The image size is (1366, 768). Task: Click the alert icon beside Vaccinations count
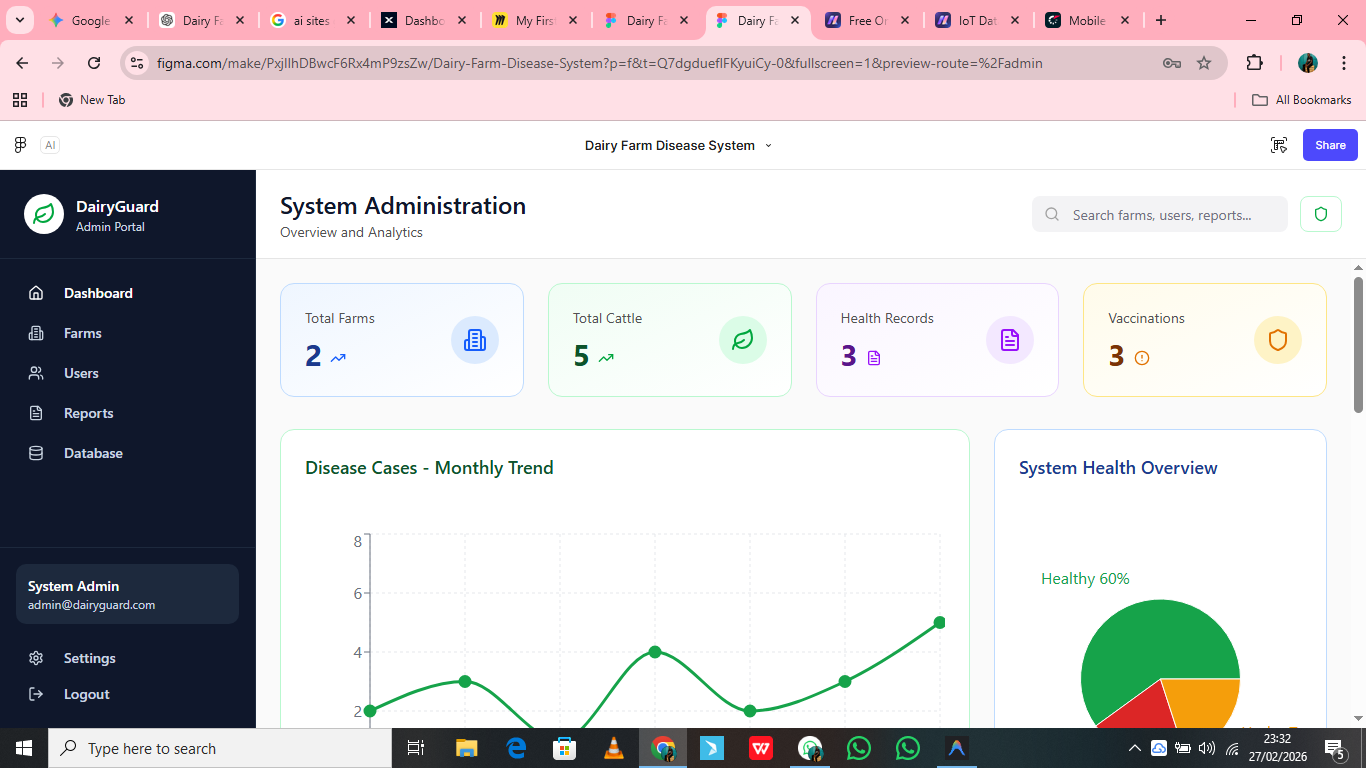[x=1142, y=357]
